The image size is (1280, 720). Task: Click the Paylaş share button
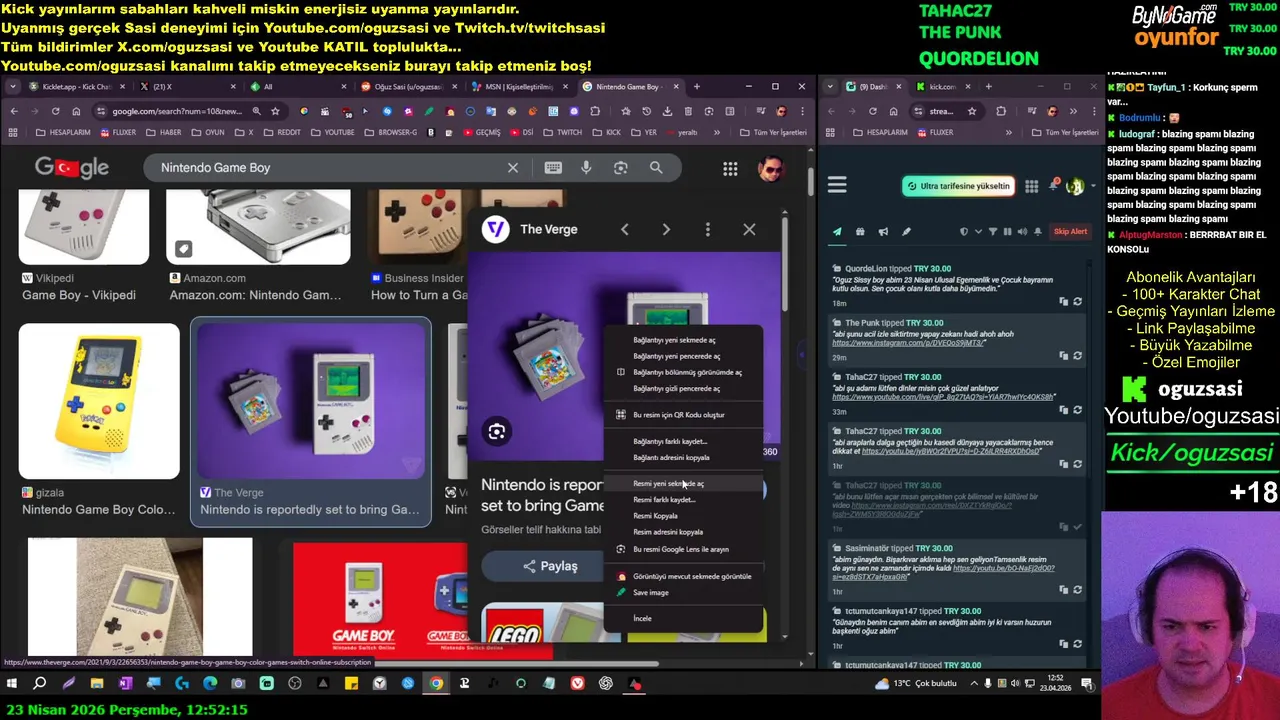tap(550, 566)
